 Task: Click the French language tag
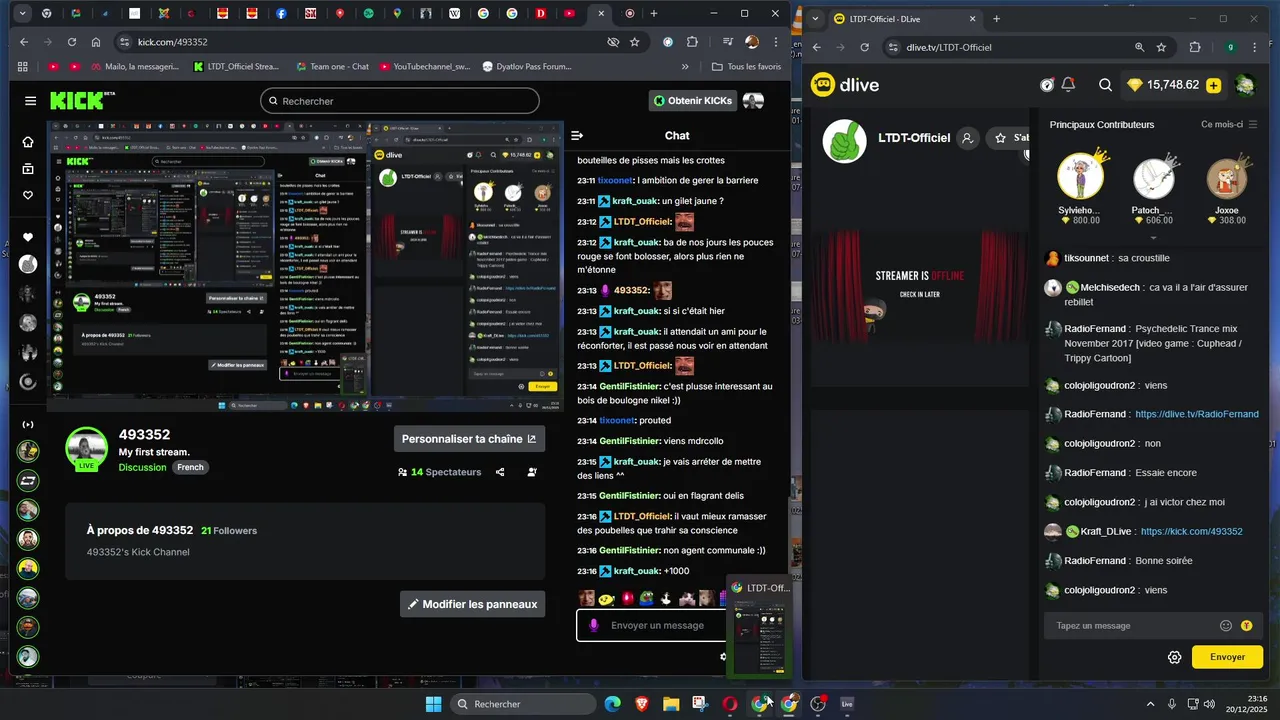(x=190, y=467)
